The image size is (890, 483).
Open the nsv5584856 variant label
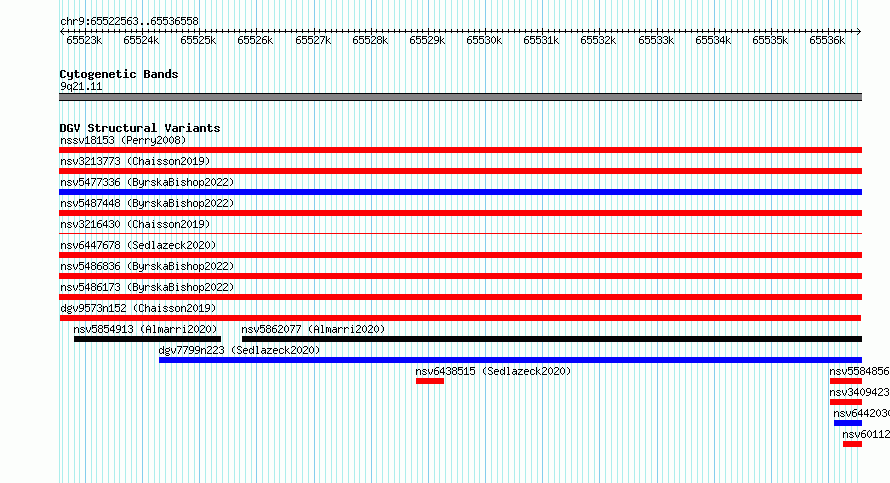click(859, 371)
